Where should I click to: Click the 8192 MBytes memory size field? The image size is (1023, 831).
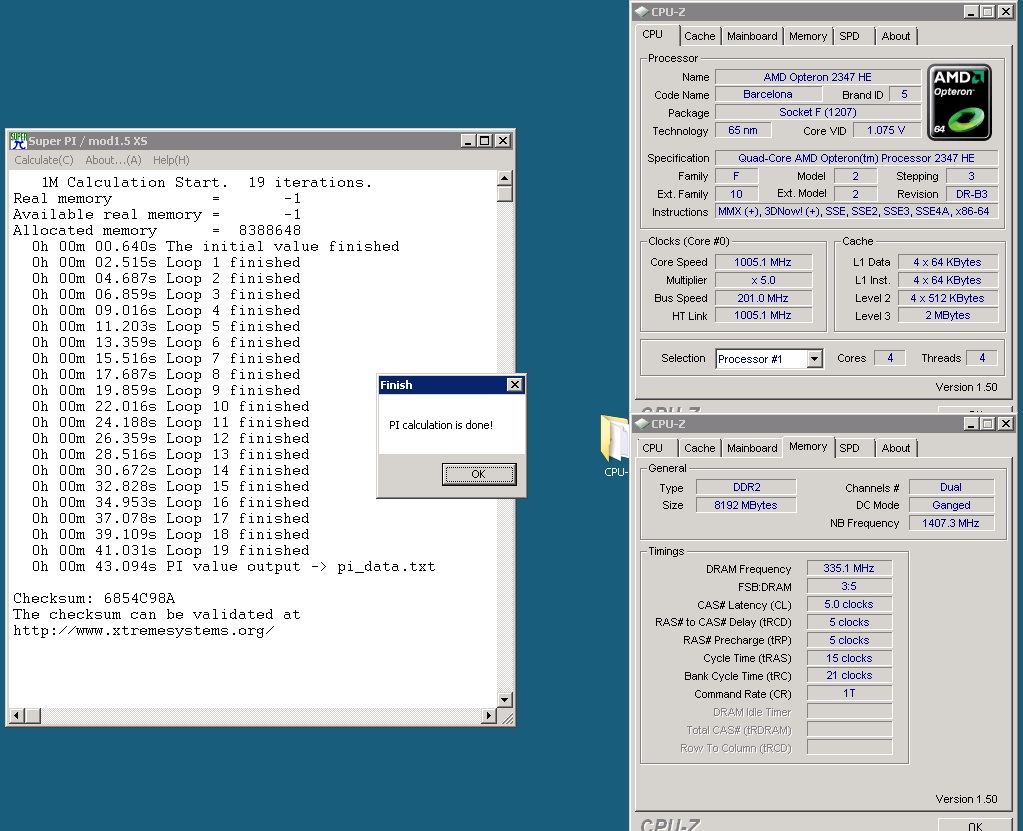tap(746, 506)
